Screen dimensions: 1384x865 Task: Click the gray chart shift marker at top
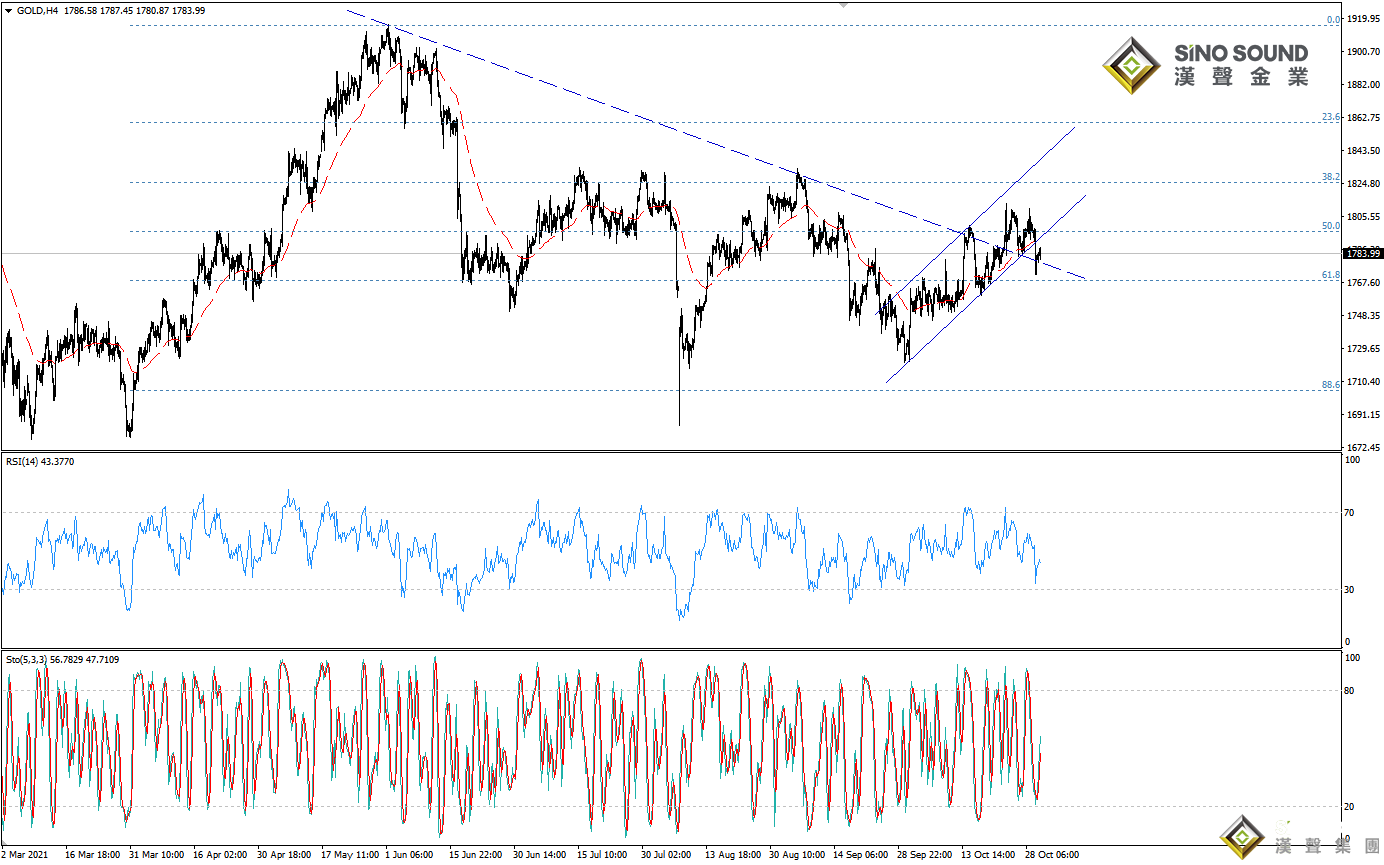(843, 5)
